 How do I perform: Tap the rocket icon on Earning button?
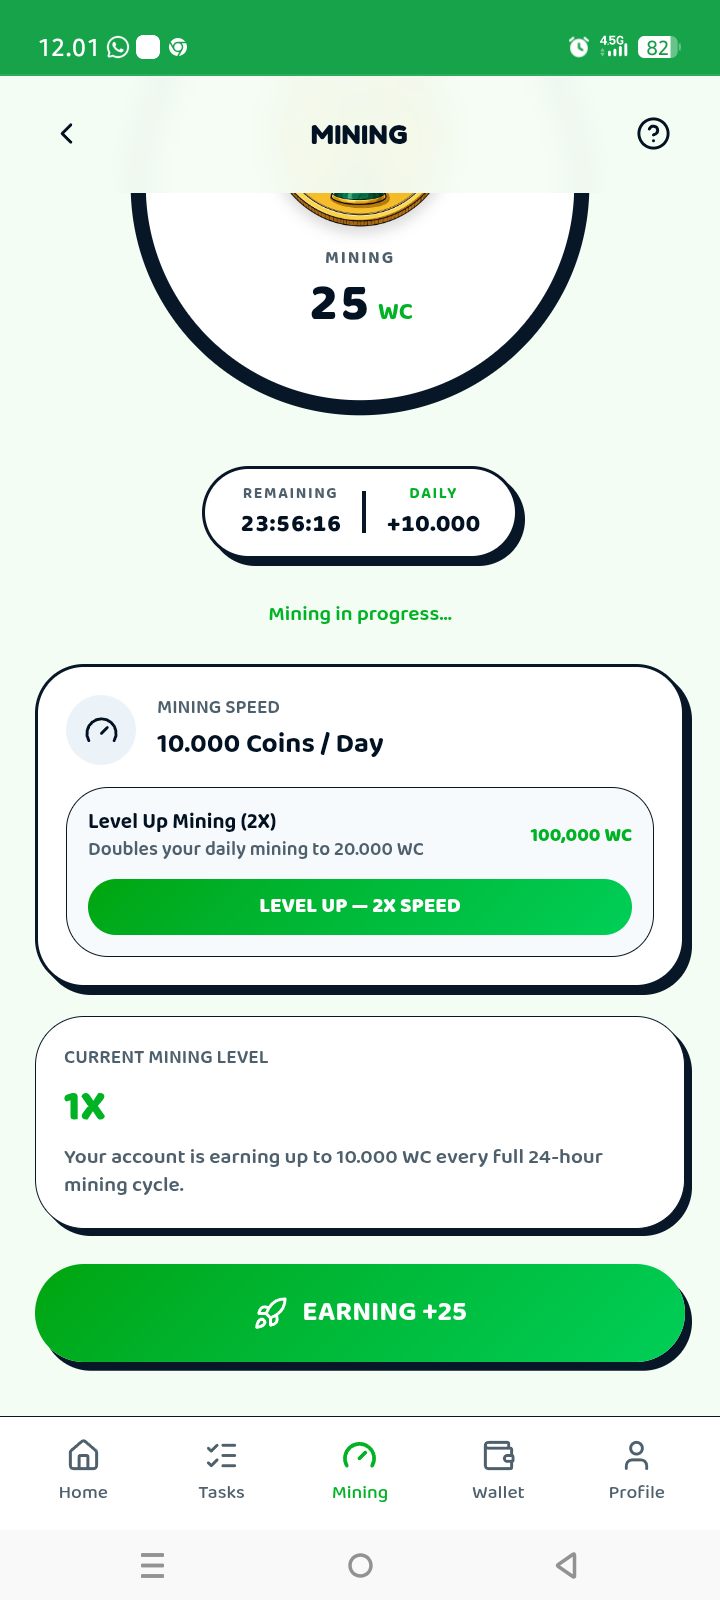click(x=271, y=1312)
